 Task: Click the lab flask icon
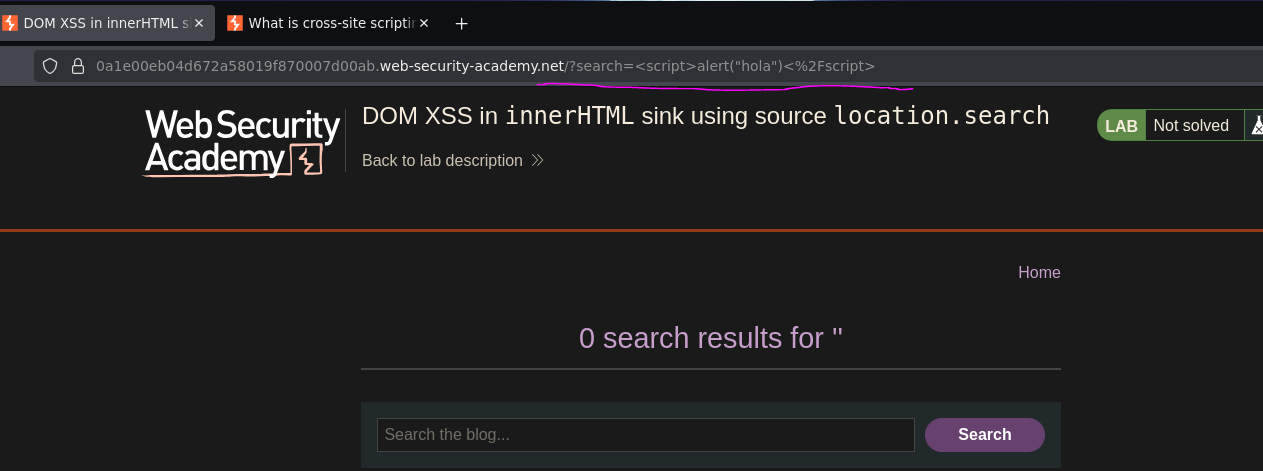coord(1255,125)
